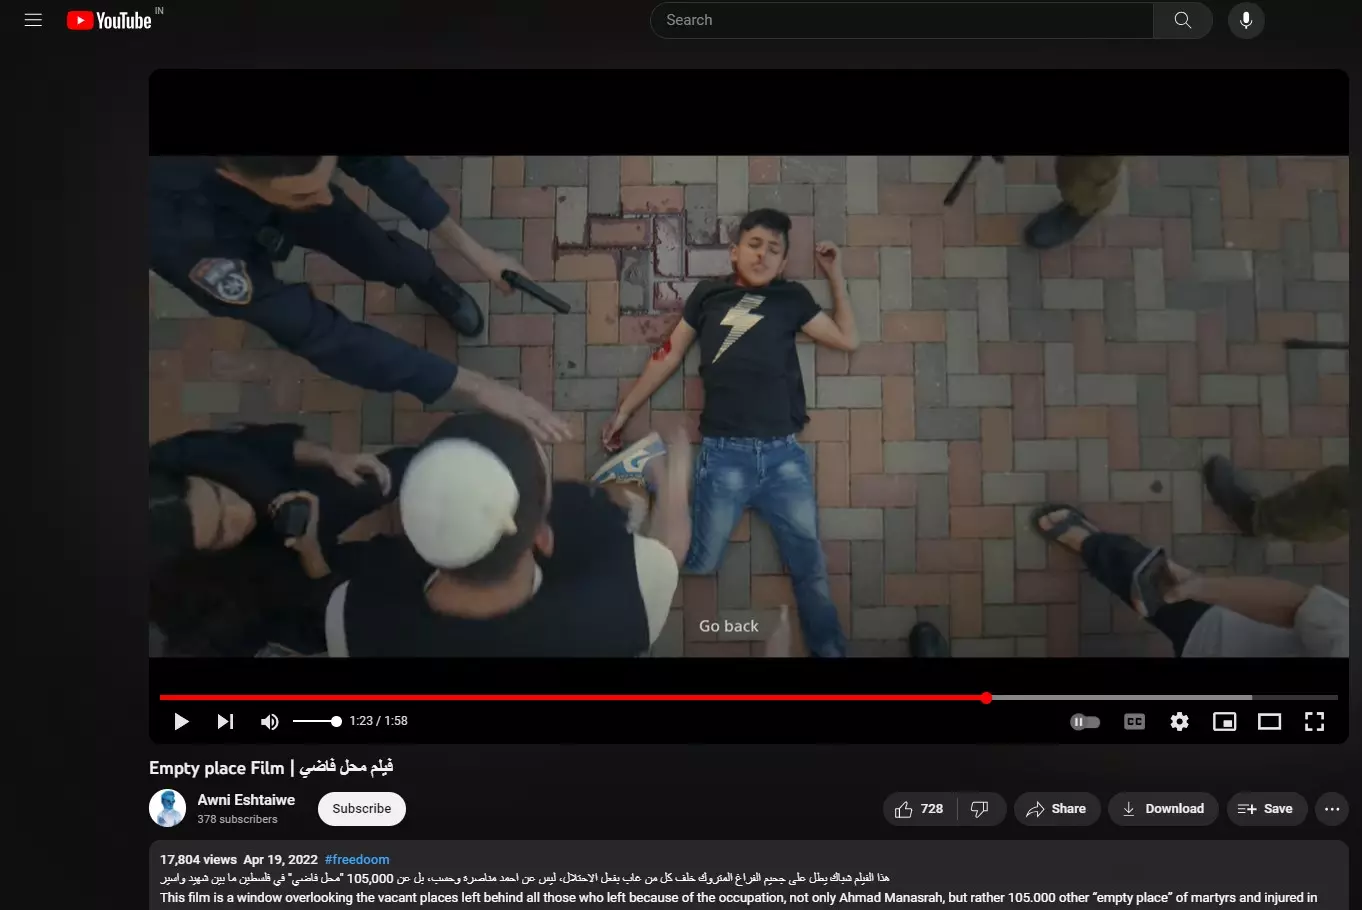Click '17,804 views Apr 19, 2022' text
Viewport: 1362px width, 910px height.
point(239,859)
